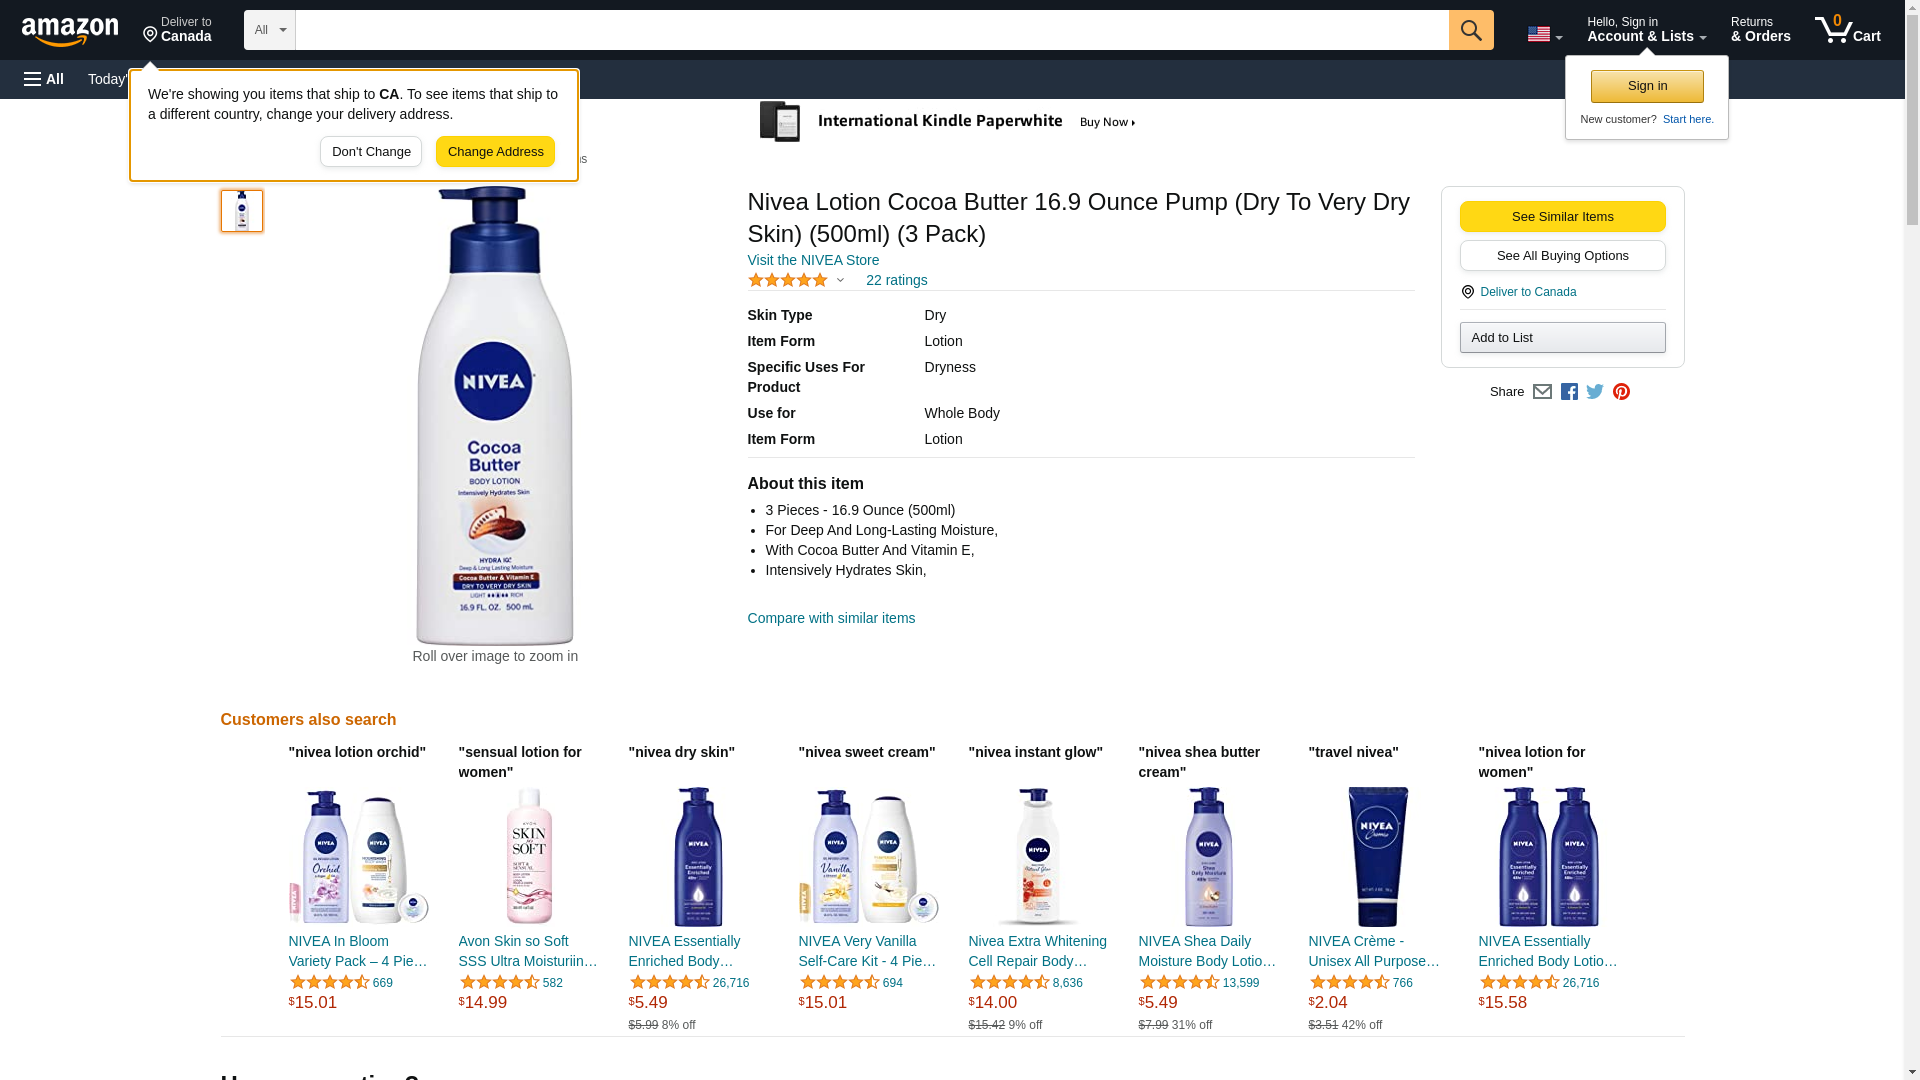The image size is (1920, 1080).
Task: Open the All hamburger menu
Action: pos(44,79)
